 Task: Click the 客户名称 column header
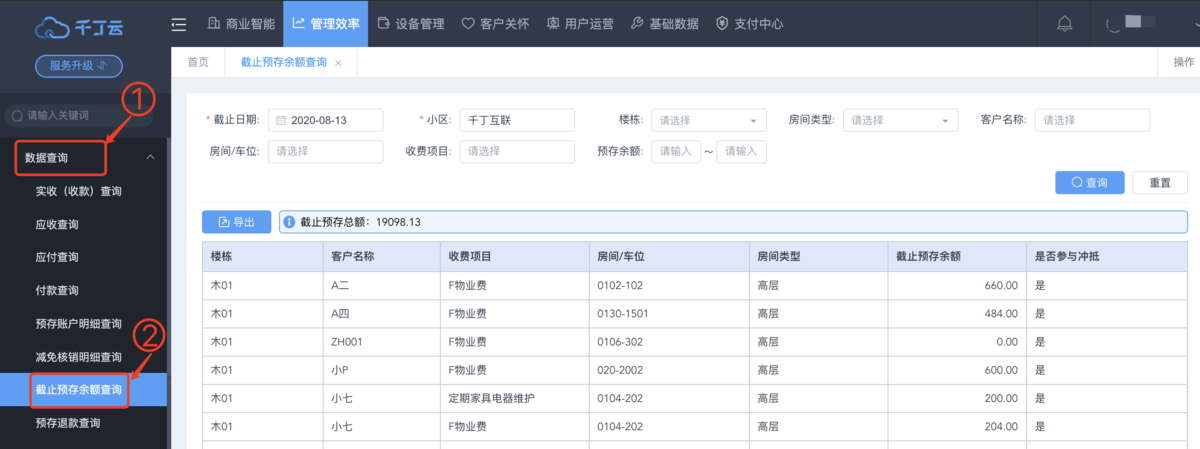[381, 256]
